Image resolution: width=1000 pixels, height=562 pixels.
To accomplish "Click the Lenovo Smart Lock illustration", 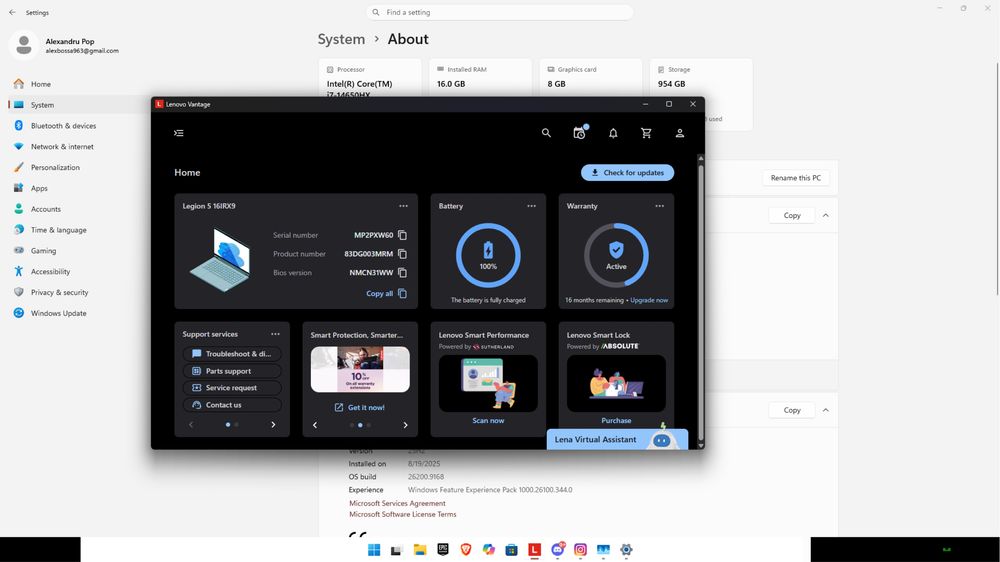I will pos(616,383).
